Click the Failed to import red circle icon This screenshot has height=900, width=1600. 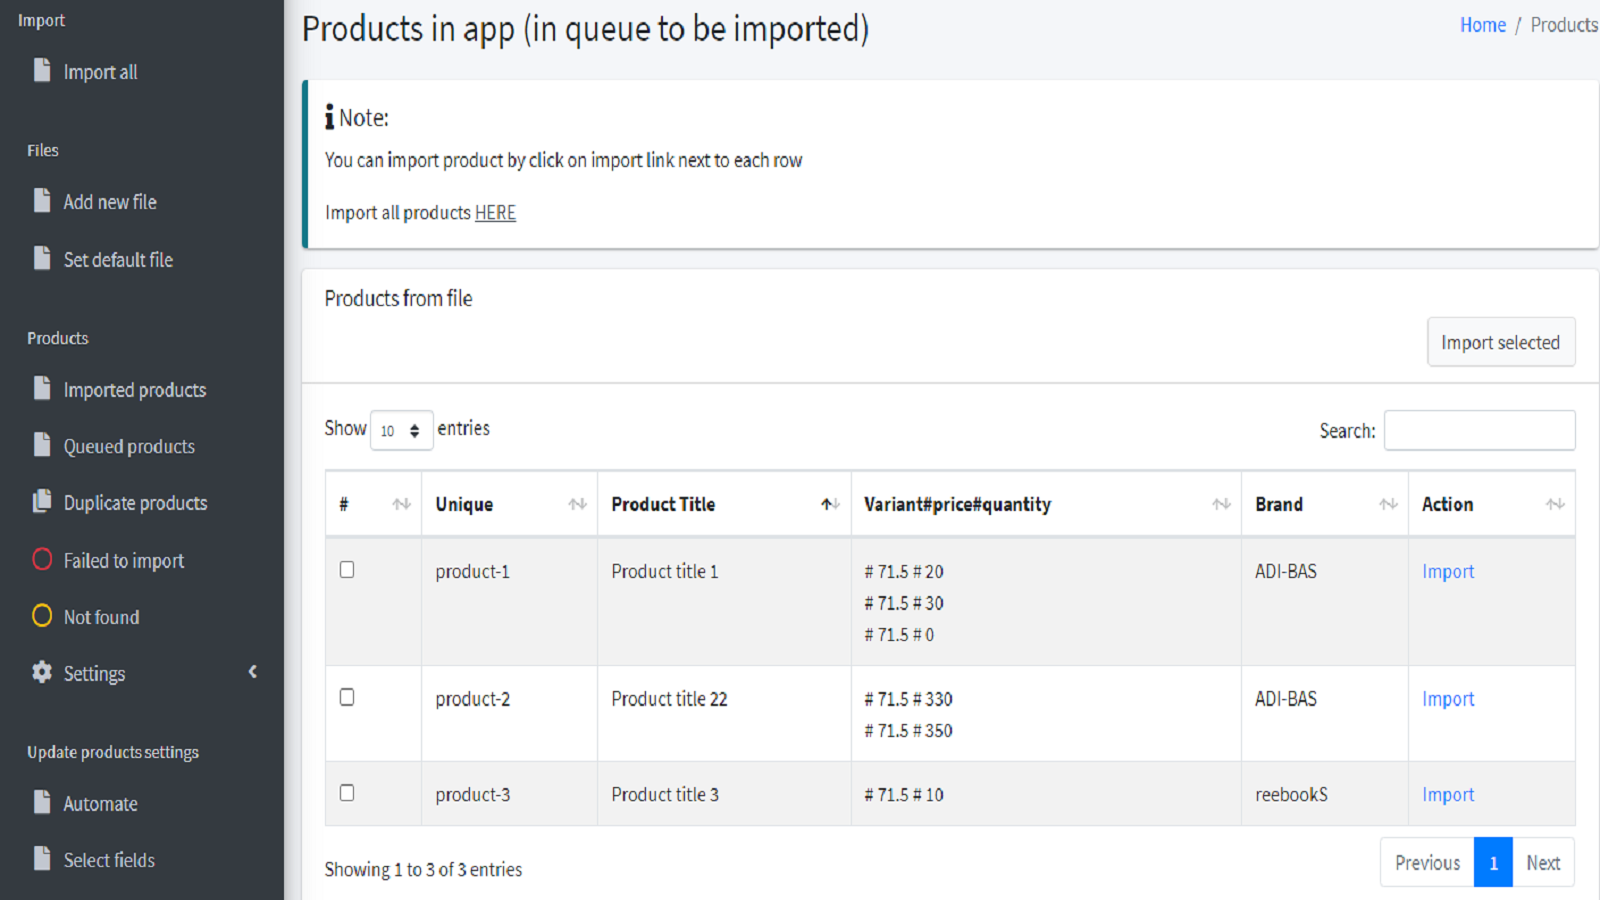(42, 559)
